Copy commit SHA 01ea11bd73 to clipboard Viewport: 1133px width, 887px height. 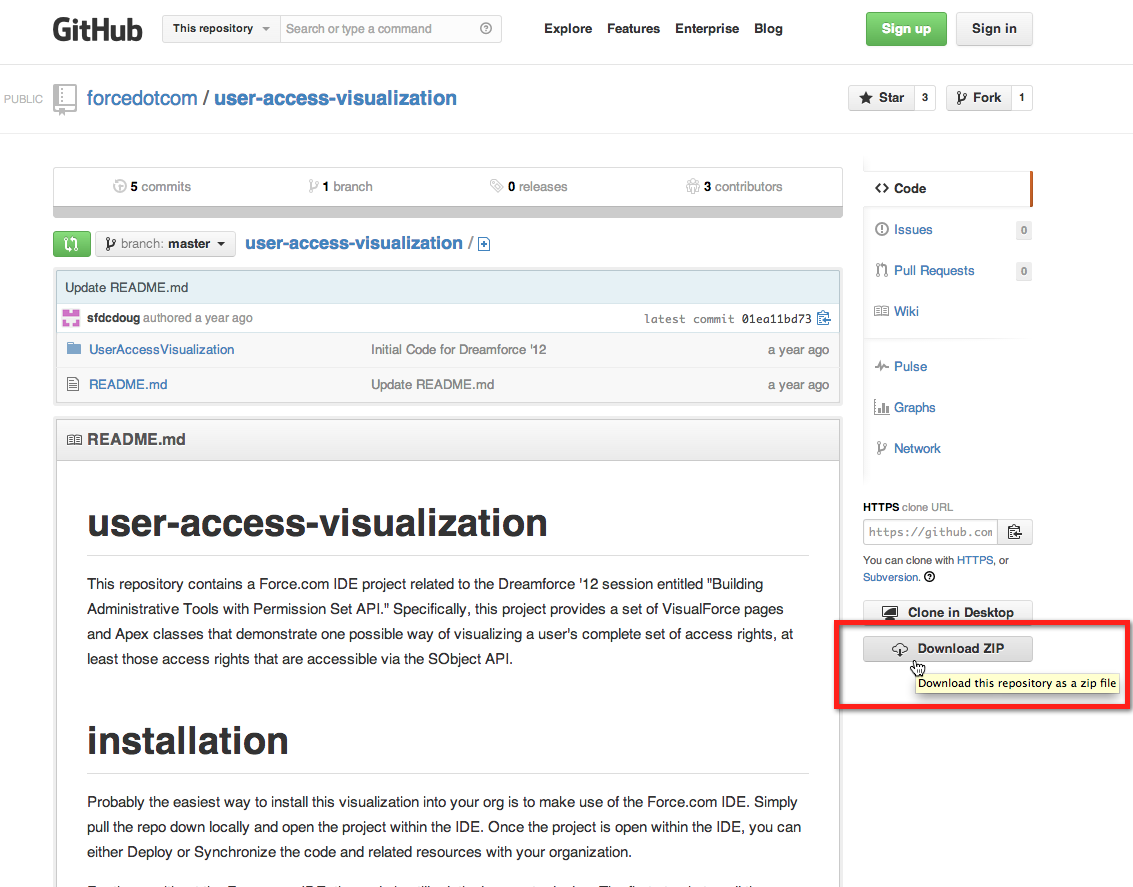[824, 318]
